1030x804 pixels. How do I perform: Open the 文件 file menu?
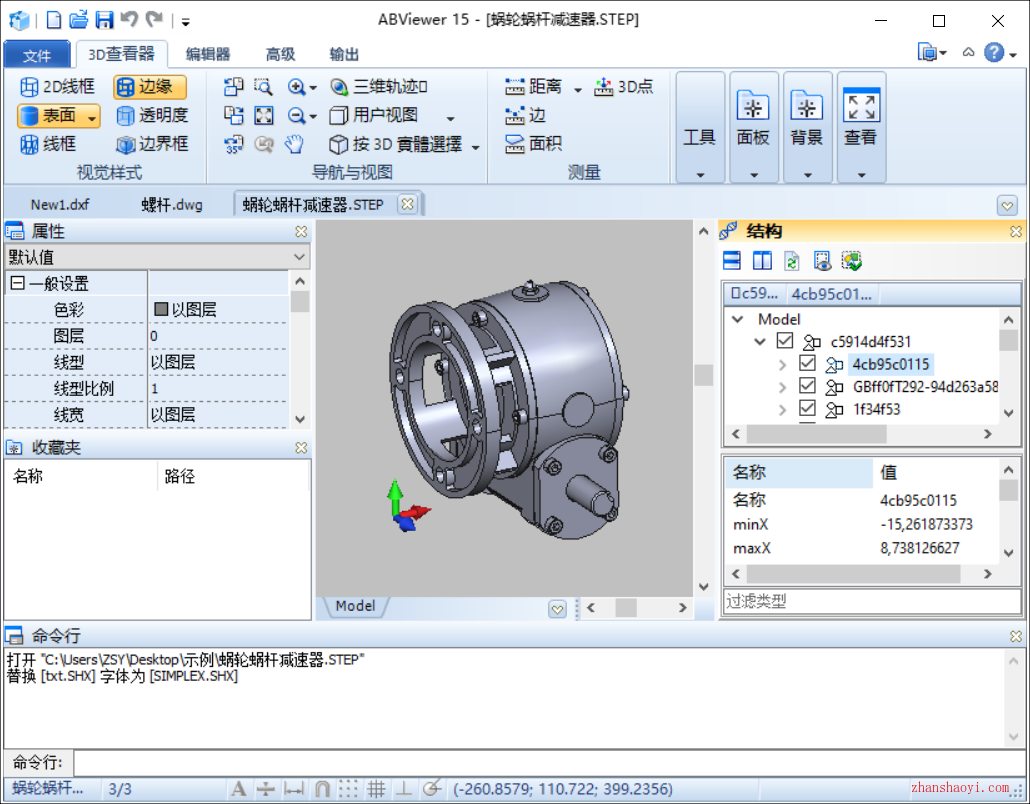(37, 55)
